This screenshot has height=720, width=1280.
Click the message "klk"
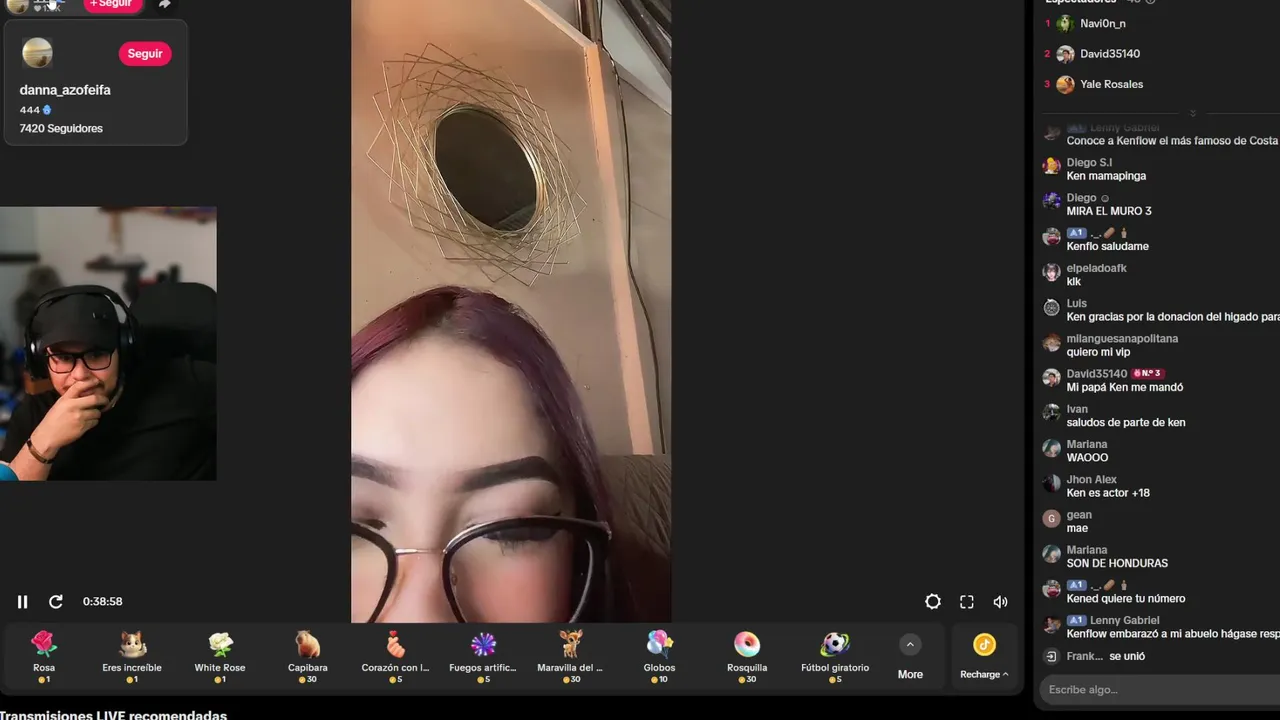click(x=1073, y=281)
